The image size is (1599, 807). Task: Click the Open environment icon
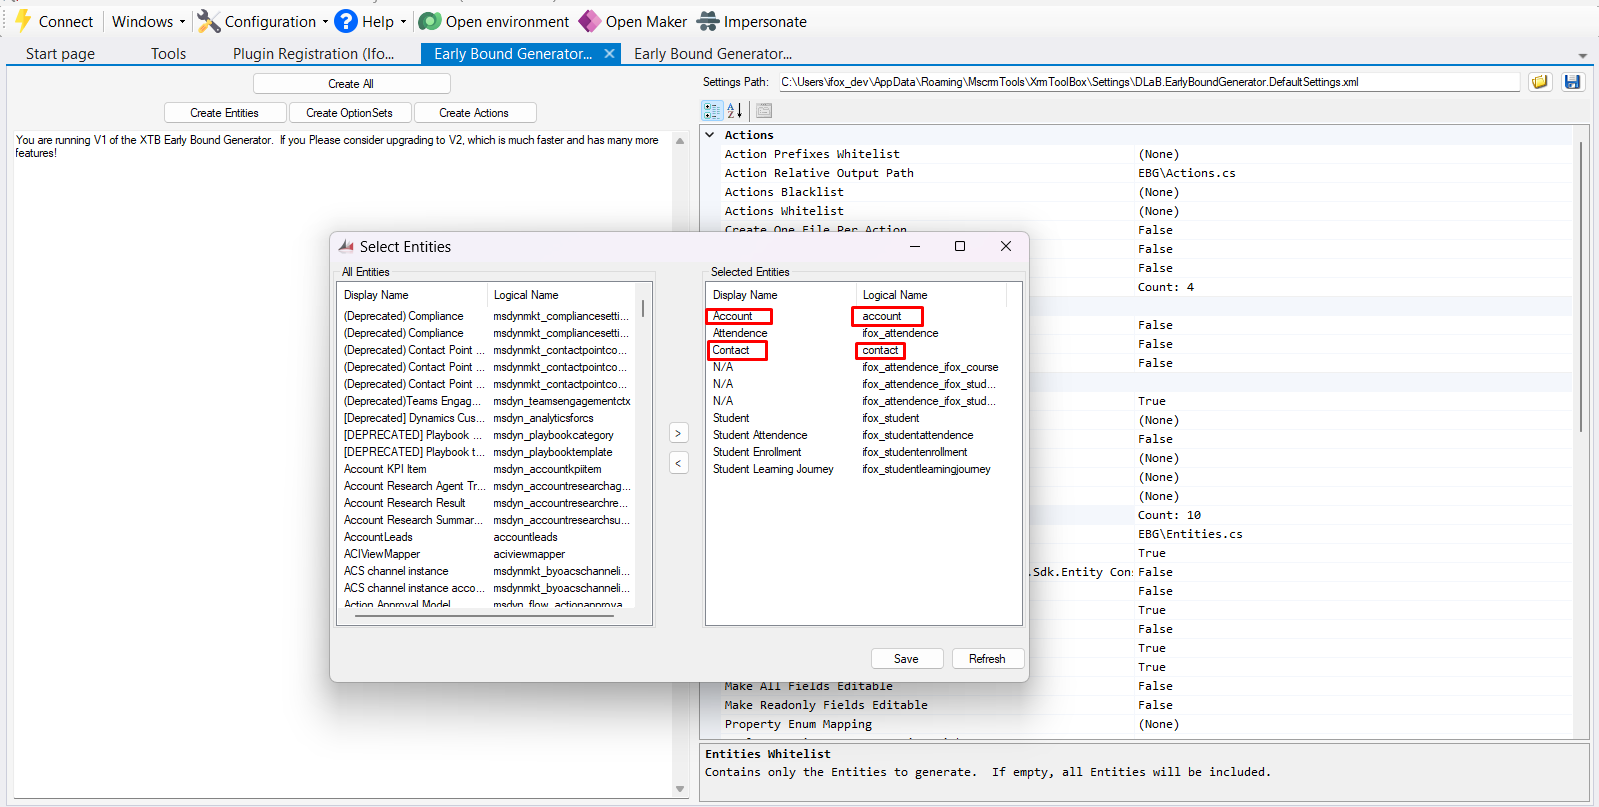tap(430, 21)
